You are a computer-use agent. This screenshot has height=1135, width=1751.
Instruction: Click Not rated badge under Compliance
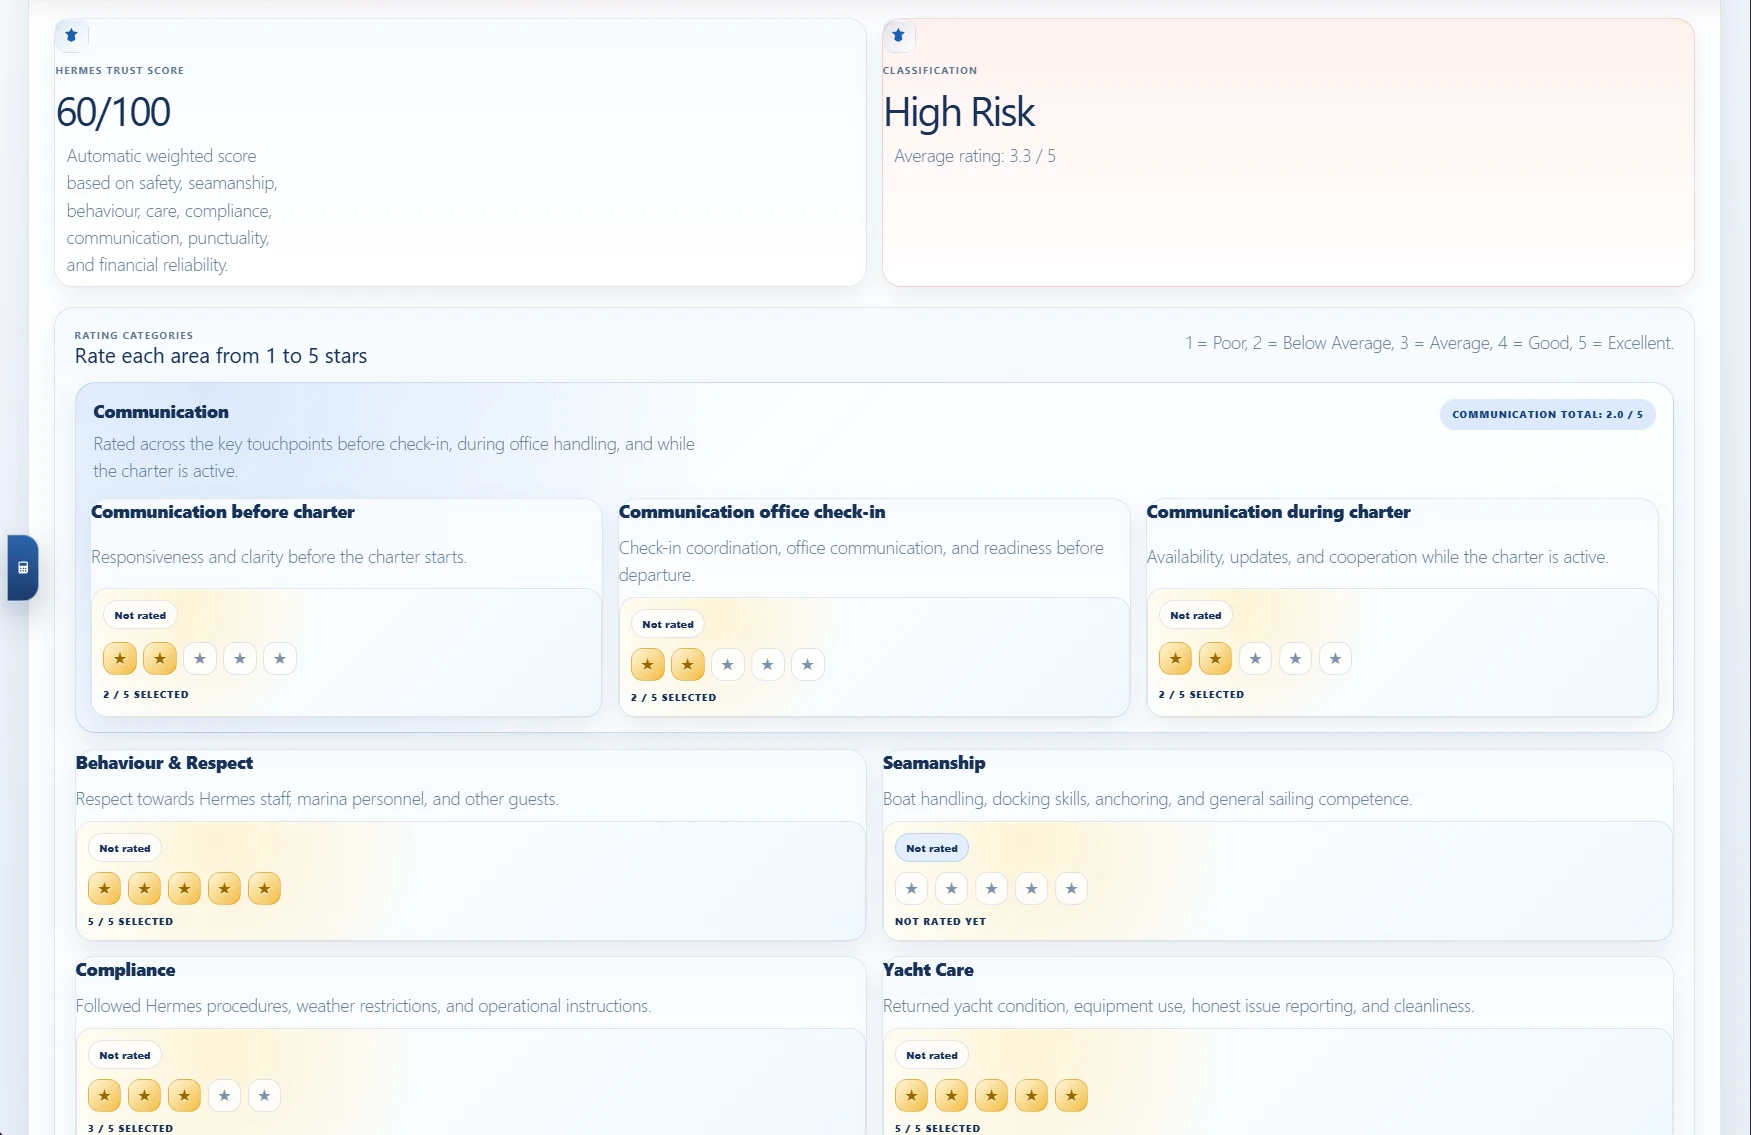[x=125, y=1056]
